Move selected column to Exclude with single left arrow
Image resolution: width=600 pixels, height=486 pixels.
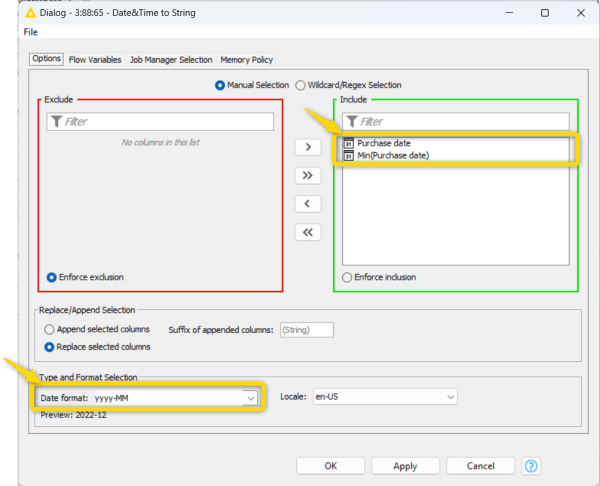coord(308,204)
